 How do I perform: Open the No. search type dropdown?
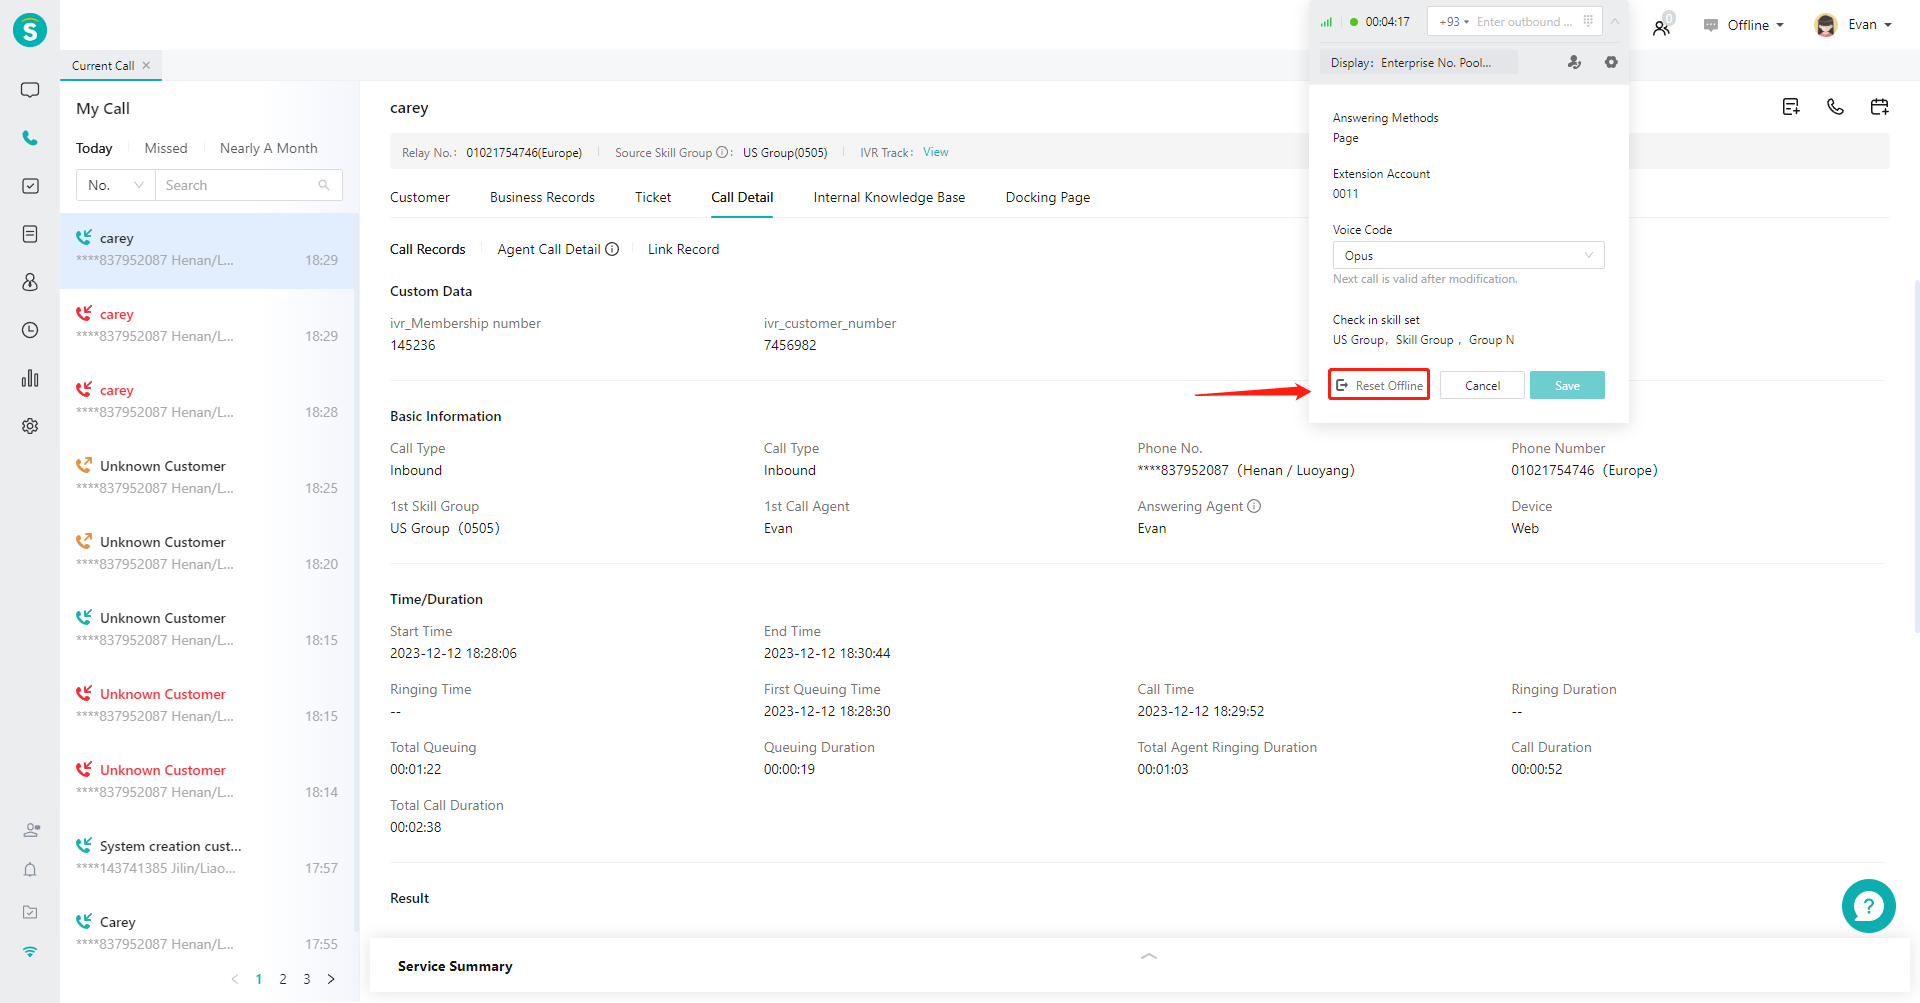coord(116,185)
